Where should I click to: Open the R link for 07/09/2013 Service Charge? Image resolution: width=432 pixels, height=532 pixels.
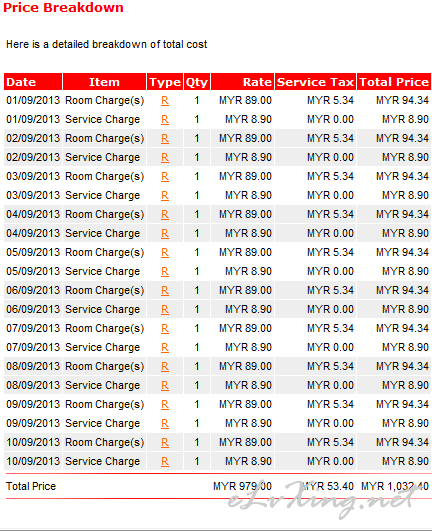[x=165, y=348]
